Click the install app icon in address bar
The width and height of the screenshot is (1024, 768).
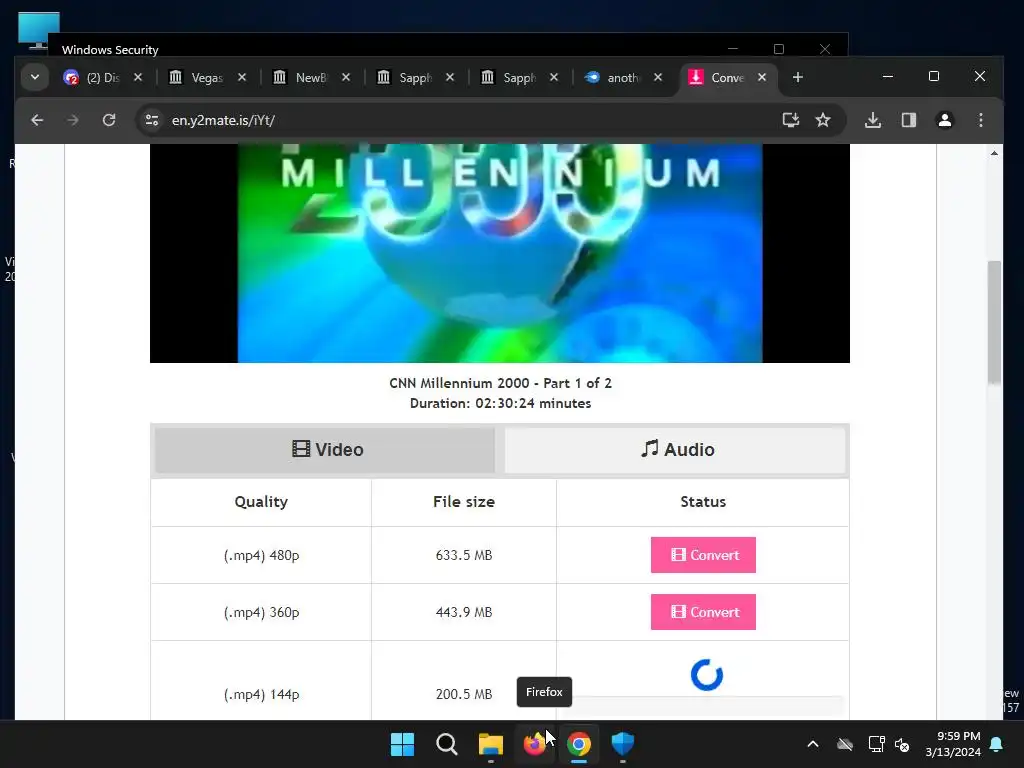coord(791,120)
